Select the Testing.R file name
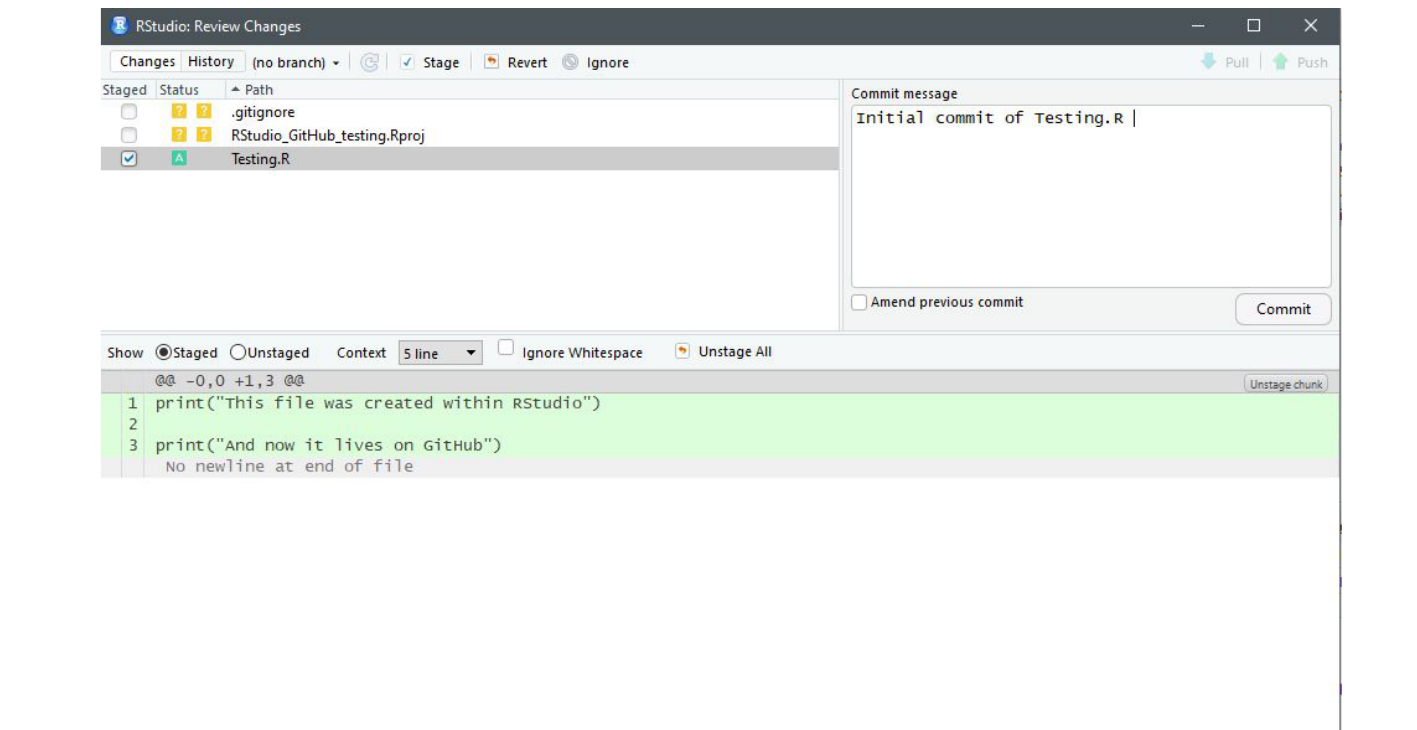Image resolution: width=1417 pixels, height=730 pixels. point(260,158)
